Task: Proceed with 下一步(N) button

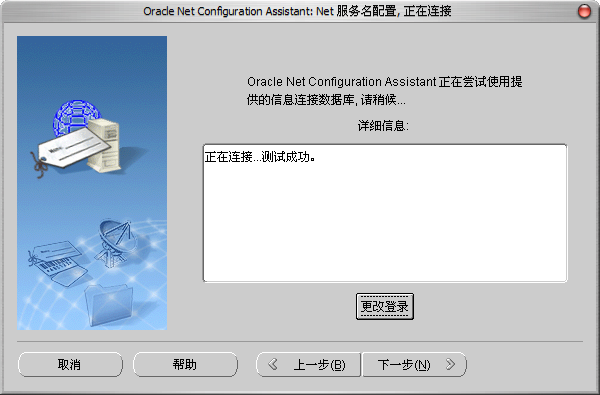Action: coord(414,364)
